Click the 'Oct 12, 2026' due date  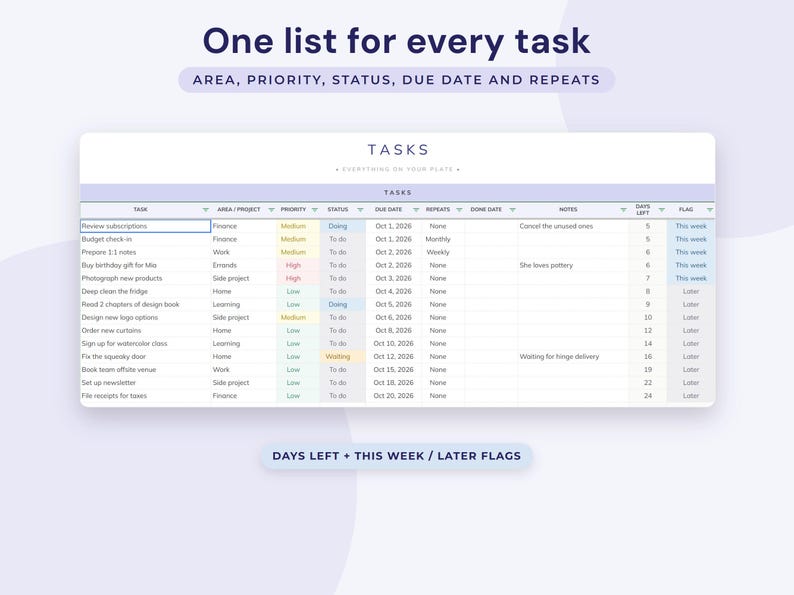click(x=393, y=356)
